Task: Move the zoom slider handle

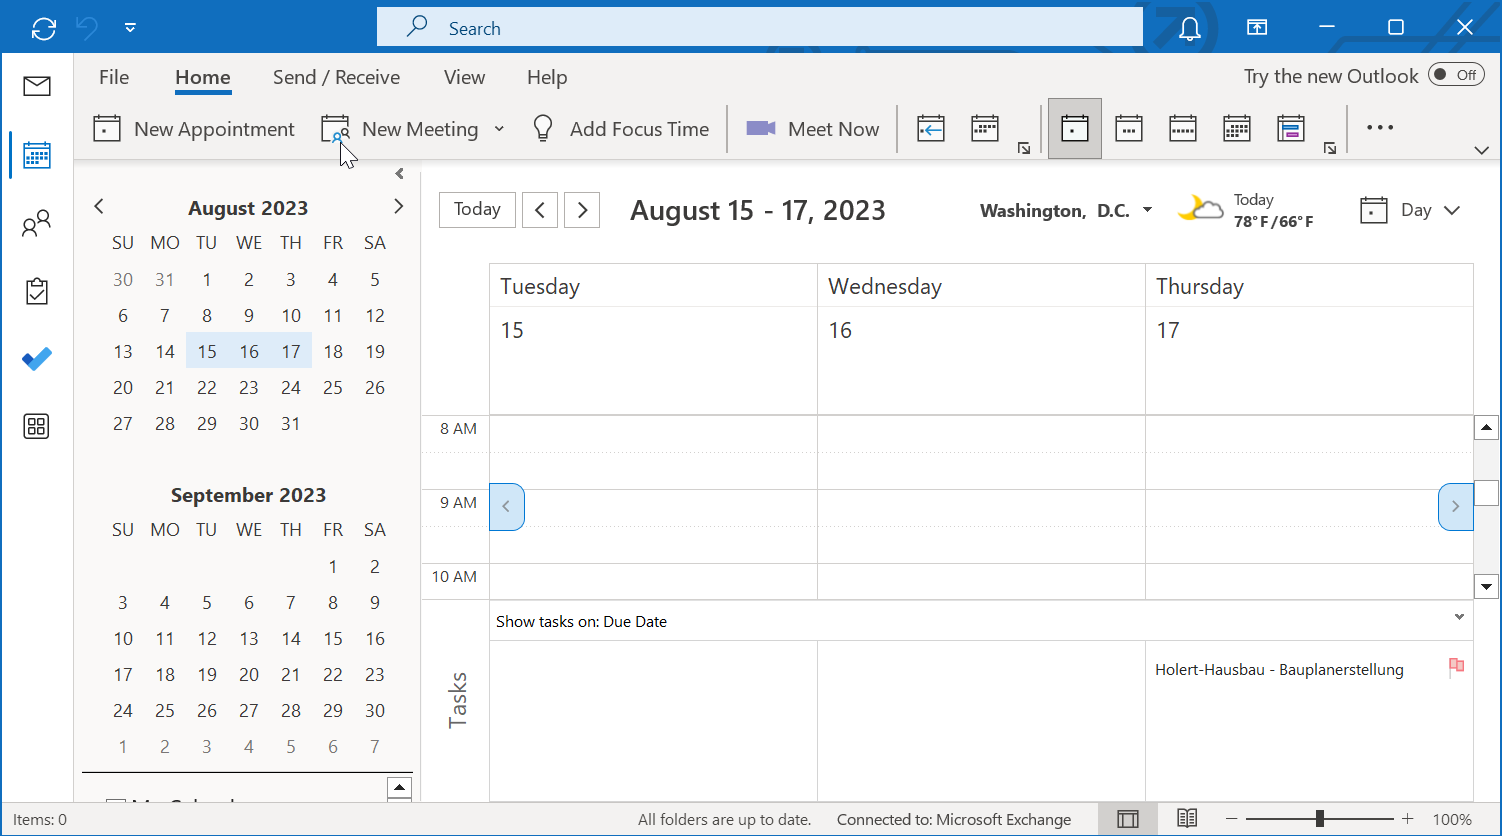Action: (x=1320, y=819)
